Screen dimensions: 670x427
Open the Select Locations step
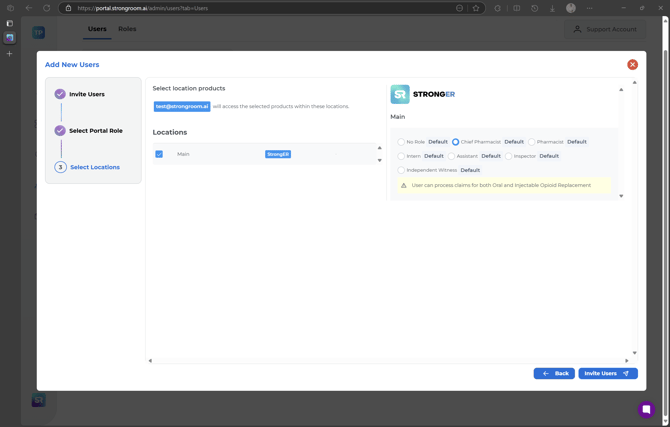[x=94, y=167]
